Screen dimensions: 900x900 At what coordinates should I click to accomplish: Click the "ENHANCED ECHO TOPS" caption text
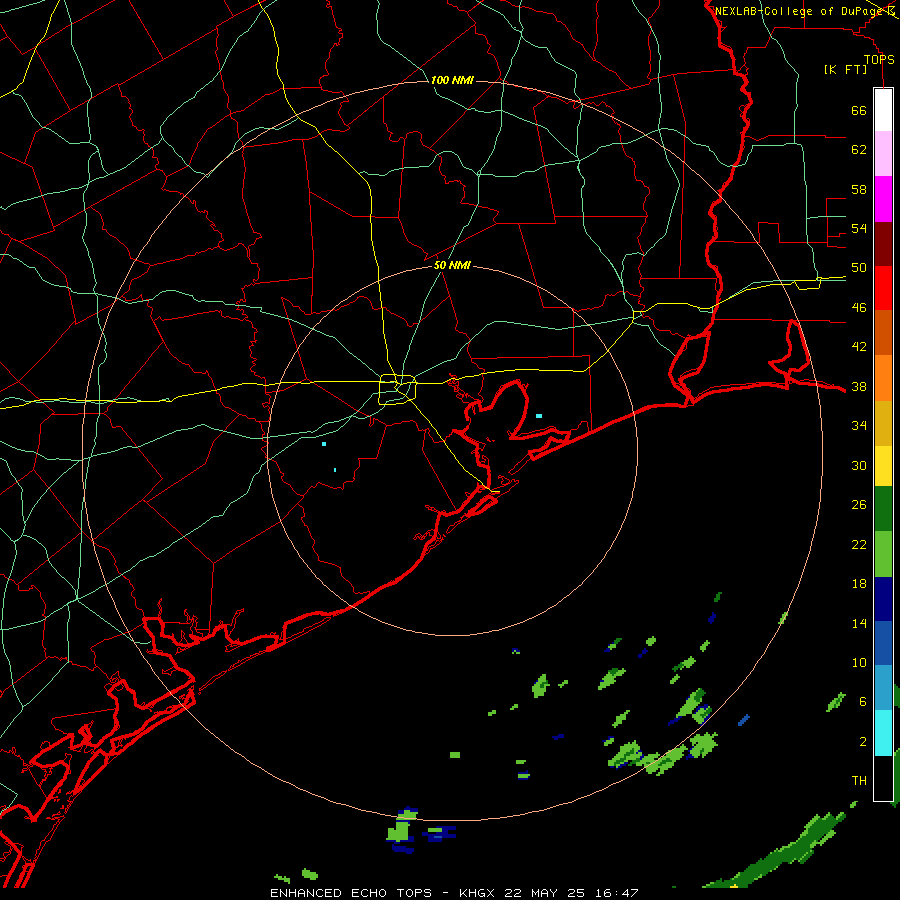click(x=356, y=893)
